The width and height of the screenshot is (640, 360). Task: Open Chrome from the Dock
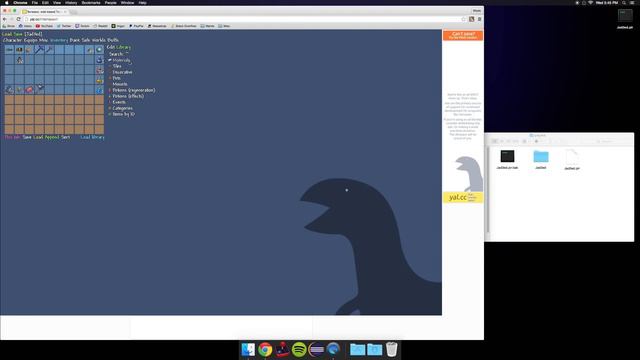tap(265, 350)
